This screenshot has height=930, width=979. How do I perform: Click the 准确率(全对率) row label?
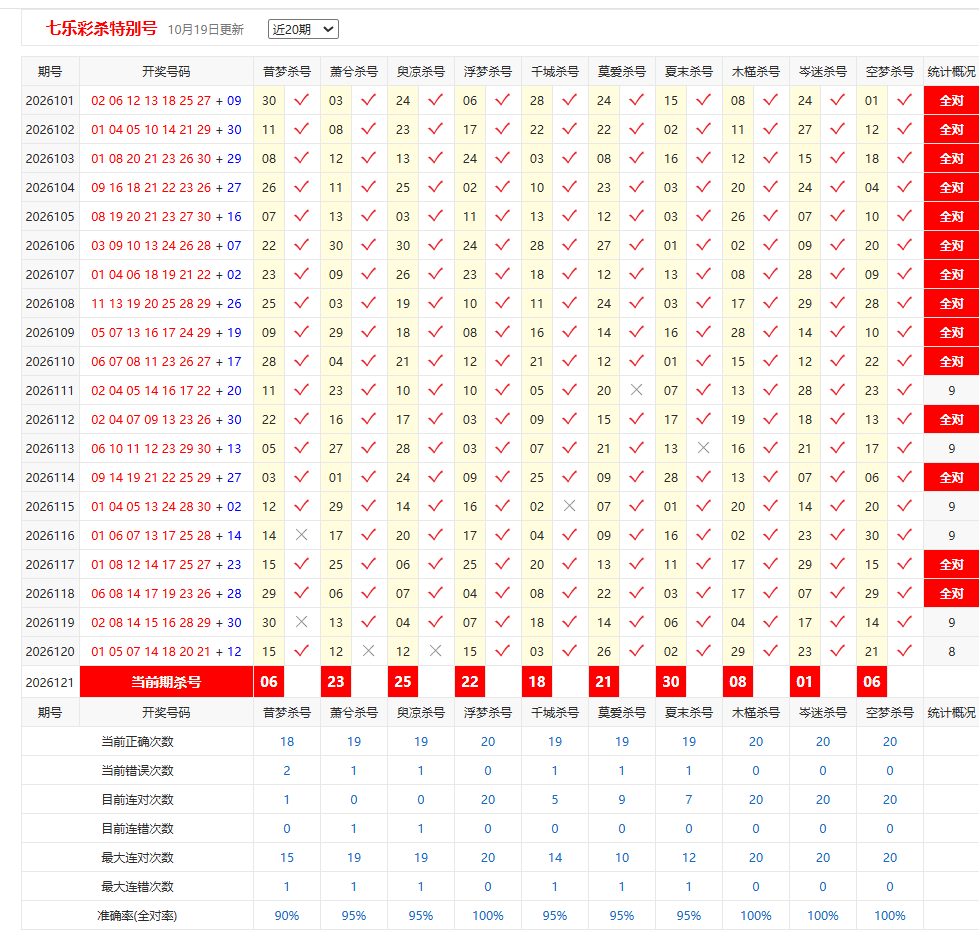click(x=137, y=916)
